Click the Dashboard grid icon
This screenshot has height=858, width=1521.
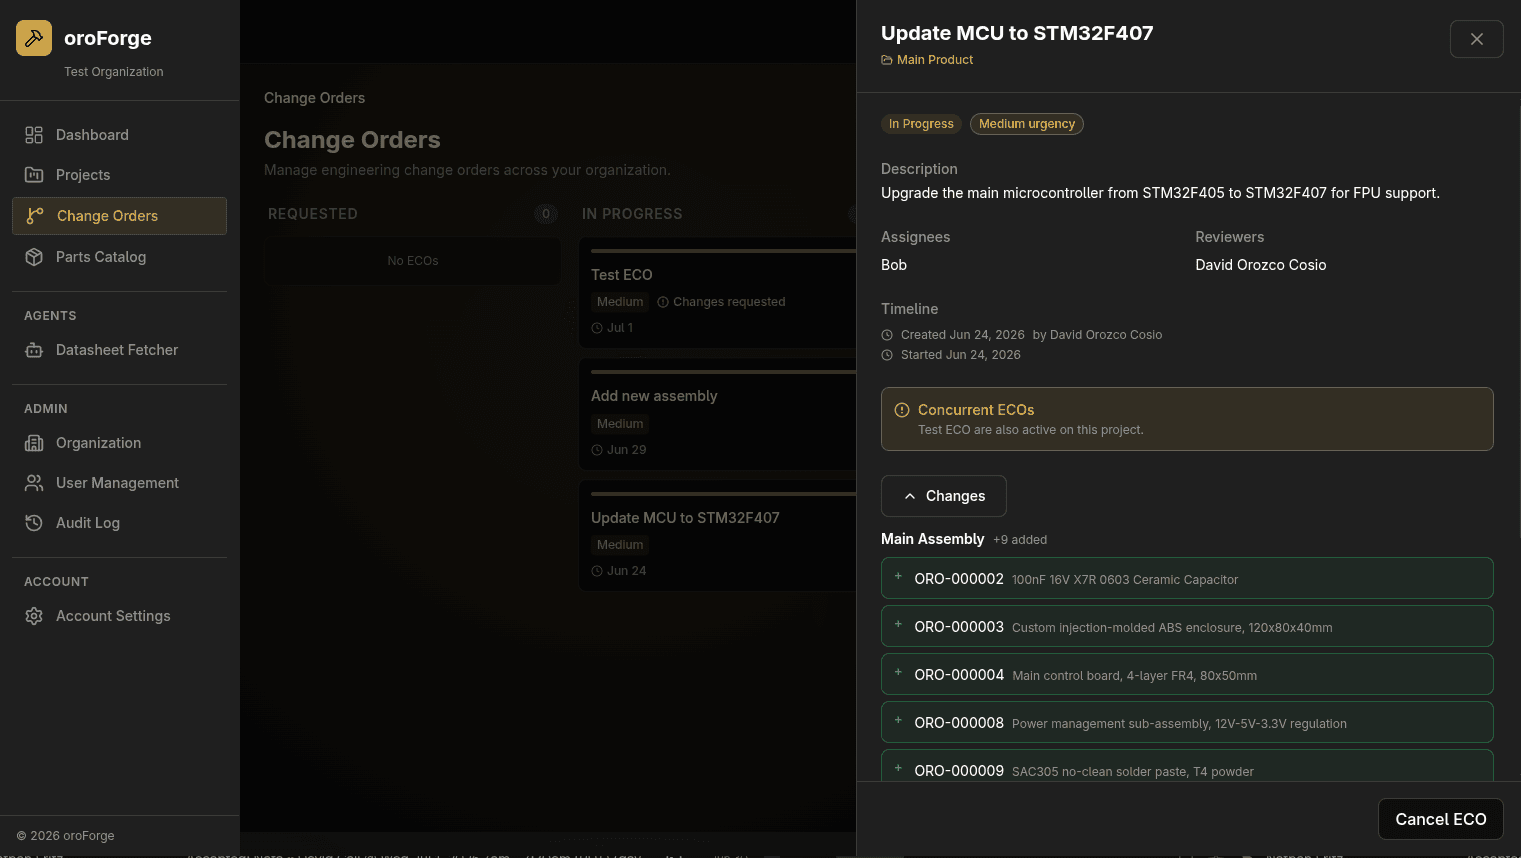click(x=34, y=135)
